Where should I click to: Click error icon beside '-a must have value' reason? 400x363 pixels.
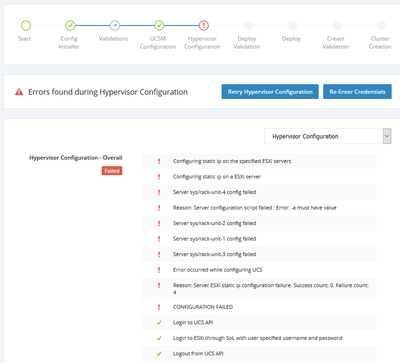coord(159,208)
